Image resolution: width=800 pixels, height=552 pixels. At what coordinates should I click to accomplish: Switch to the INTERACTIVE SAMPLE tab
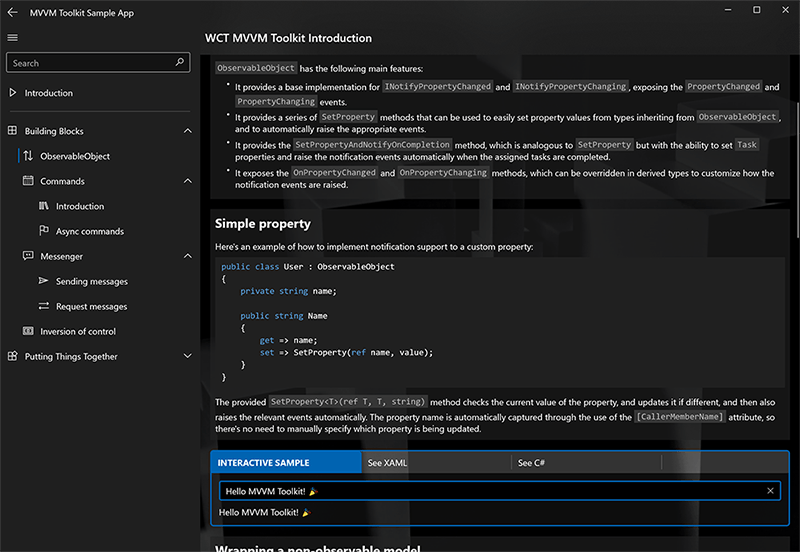tap(286, 462)
